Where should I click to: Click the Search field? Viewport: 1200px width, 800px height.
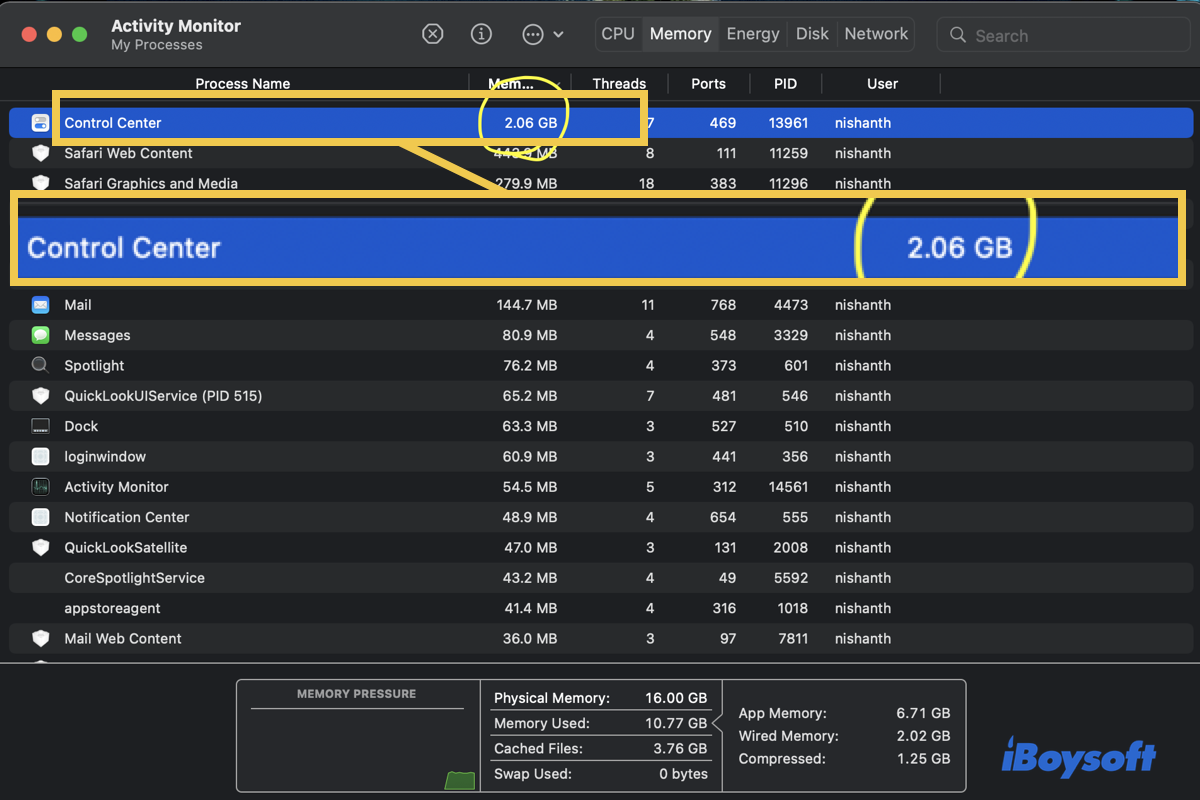click(1063, 35)
